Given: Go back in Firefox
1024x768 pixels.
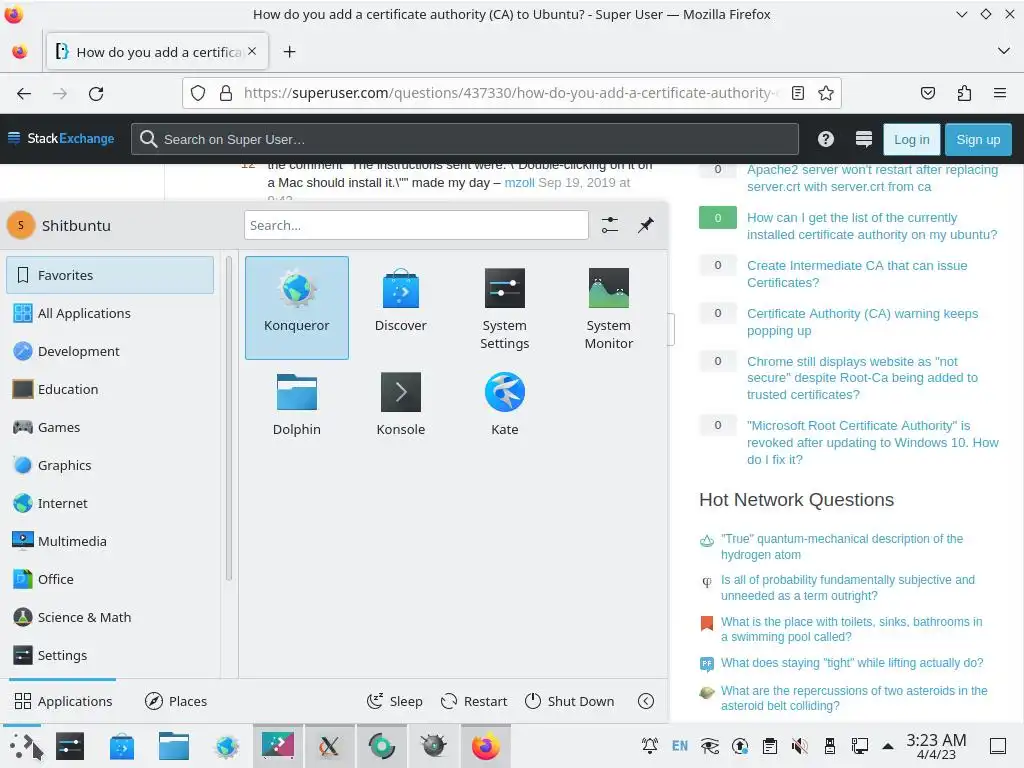Looking at the screenshot, I should tap(24, 93).
